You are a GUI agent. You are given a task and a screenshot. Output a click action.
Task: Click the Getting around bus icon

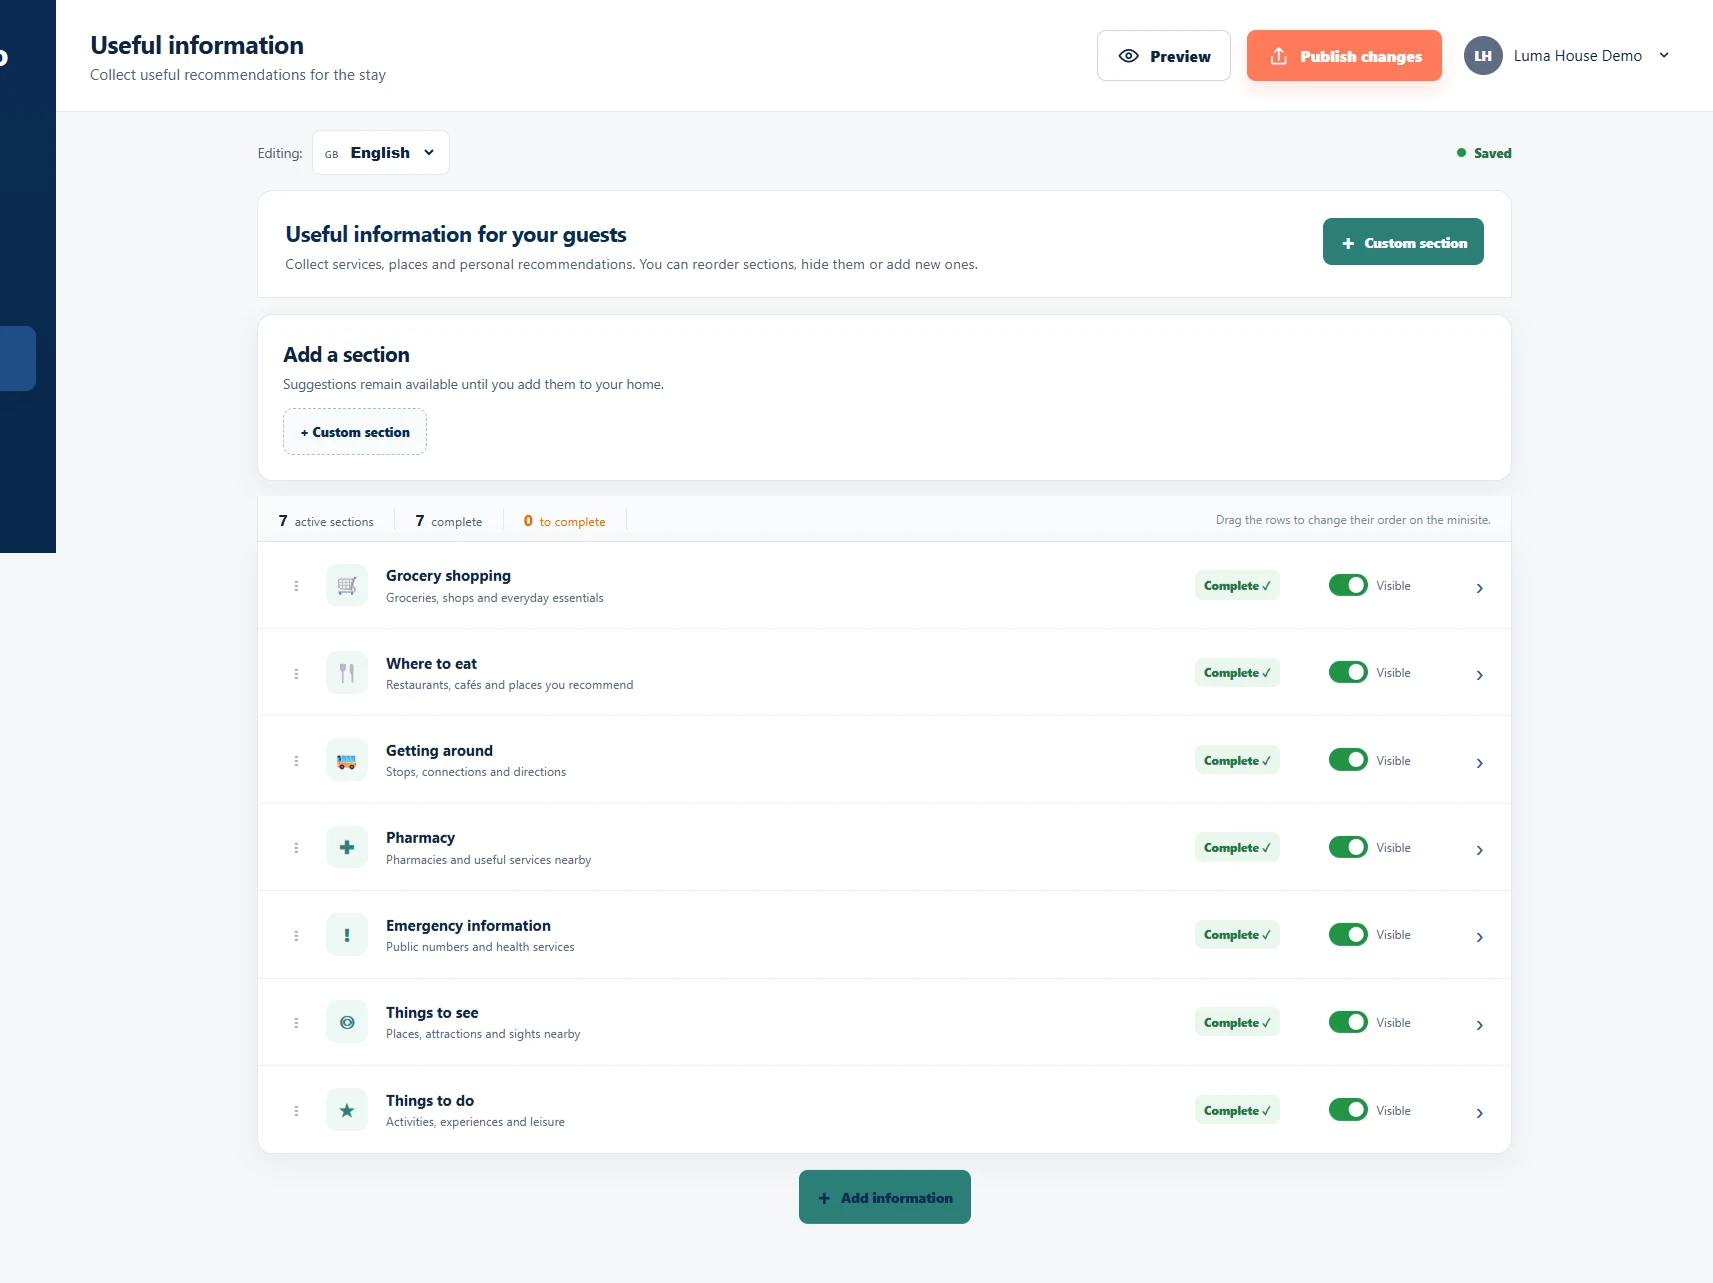coord(347,761)
